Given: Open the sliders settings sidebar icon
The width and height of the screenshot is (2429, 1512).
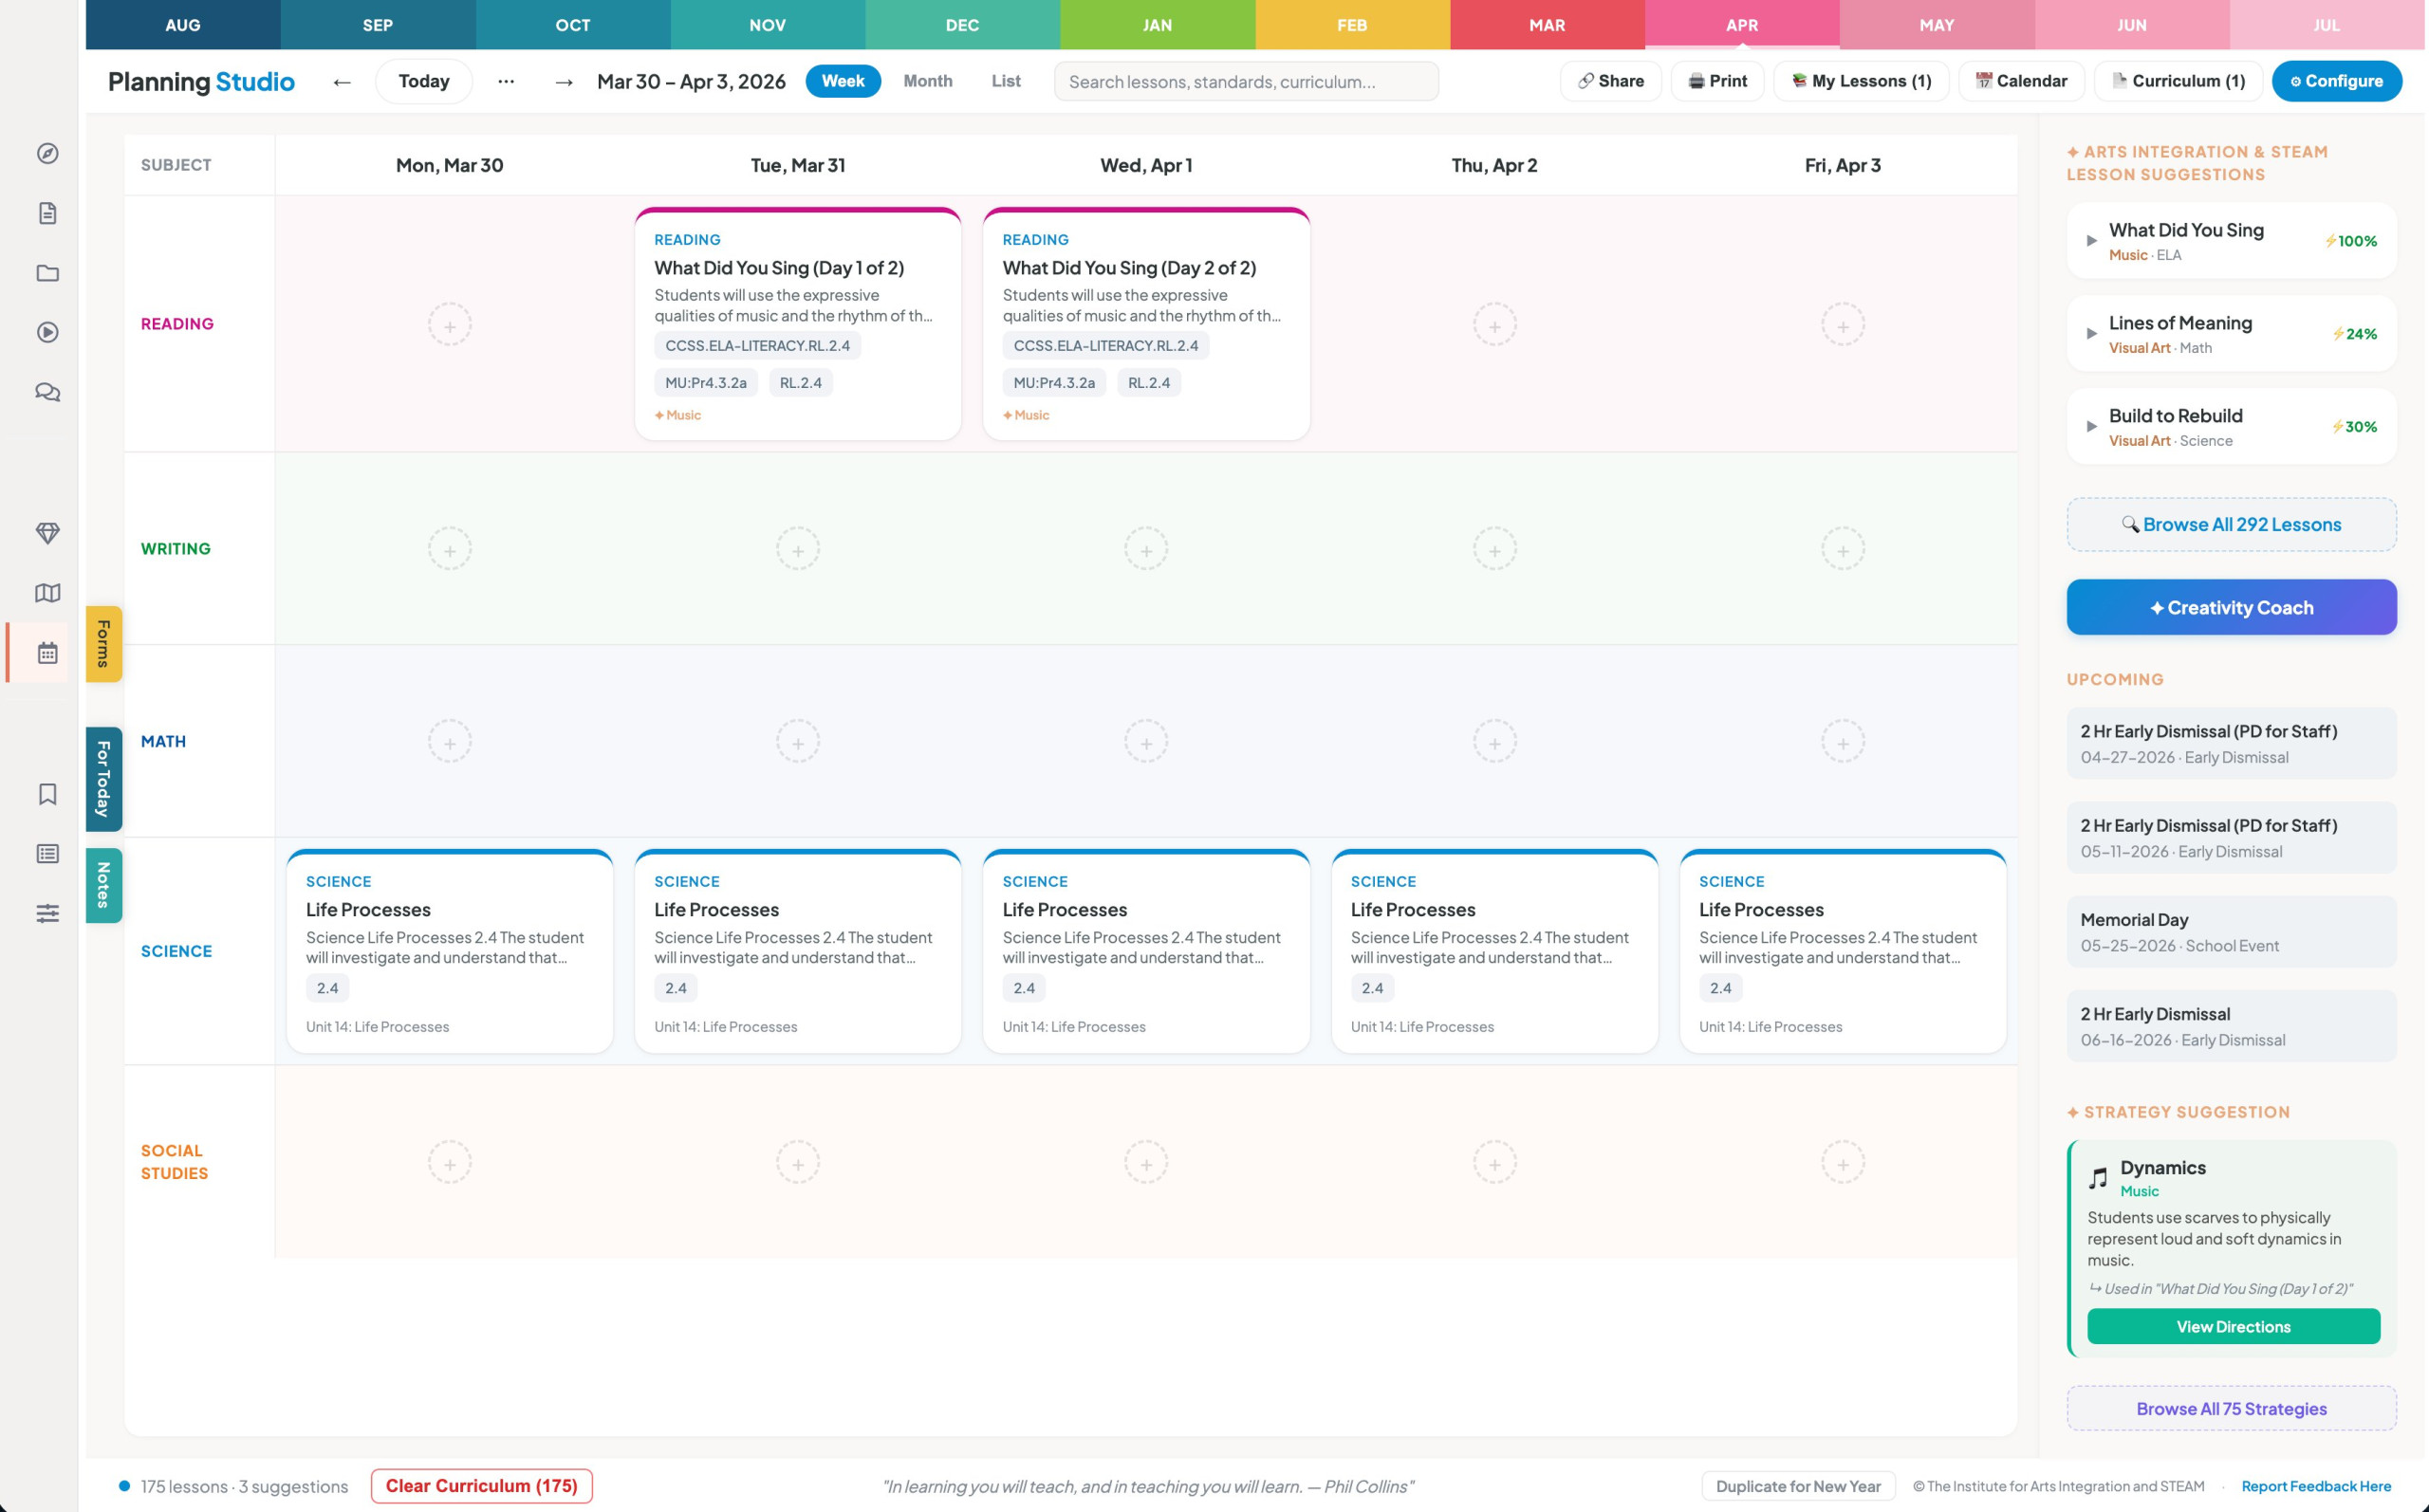Looking at the screenshot, I should [x=47, y=913].
